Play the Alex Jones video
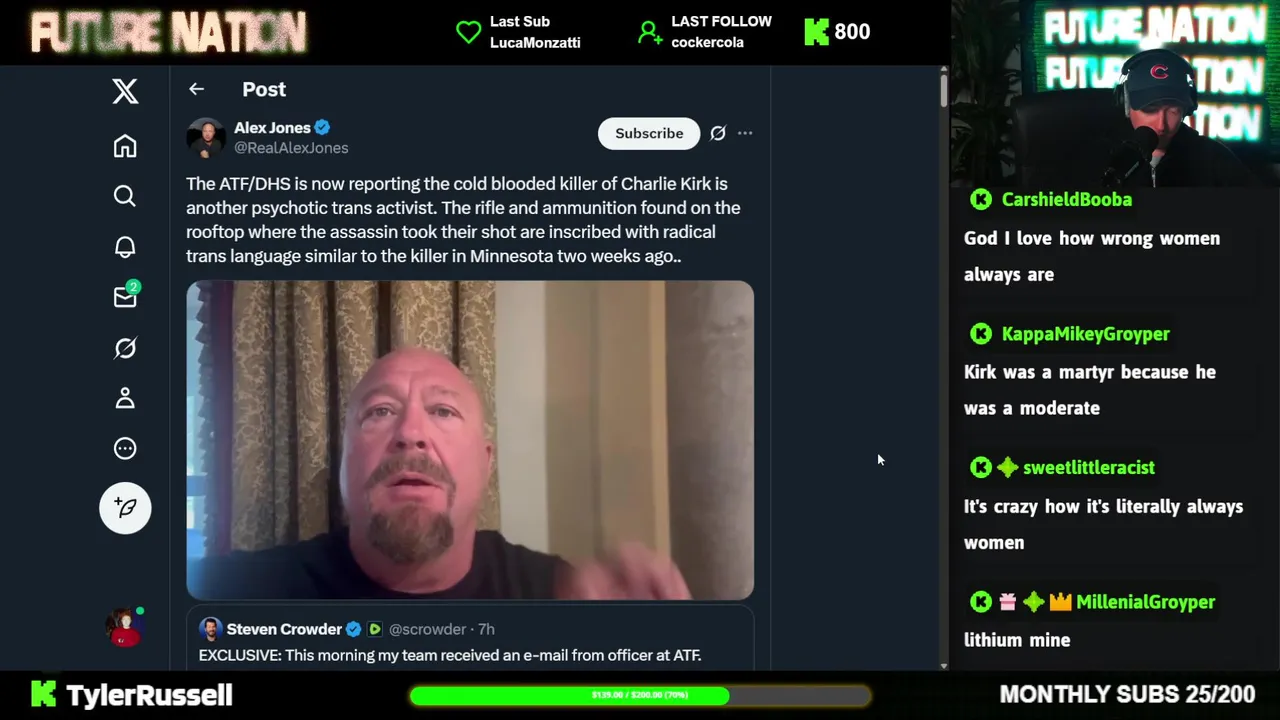Screen dimensions: 1280x720 (x=470, y=440)
